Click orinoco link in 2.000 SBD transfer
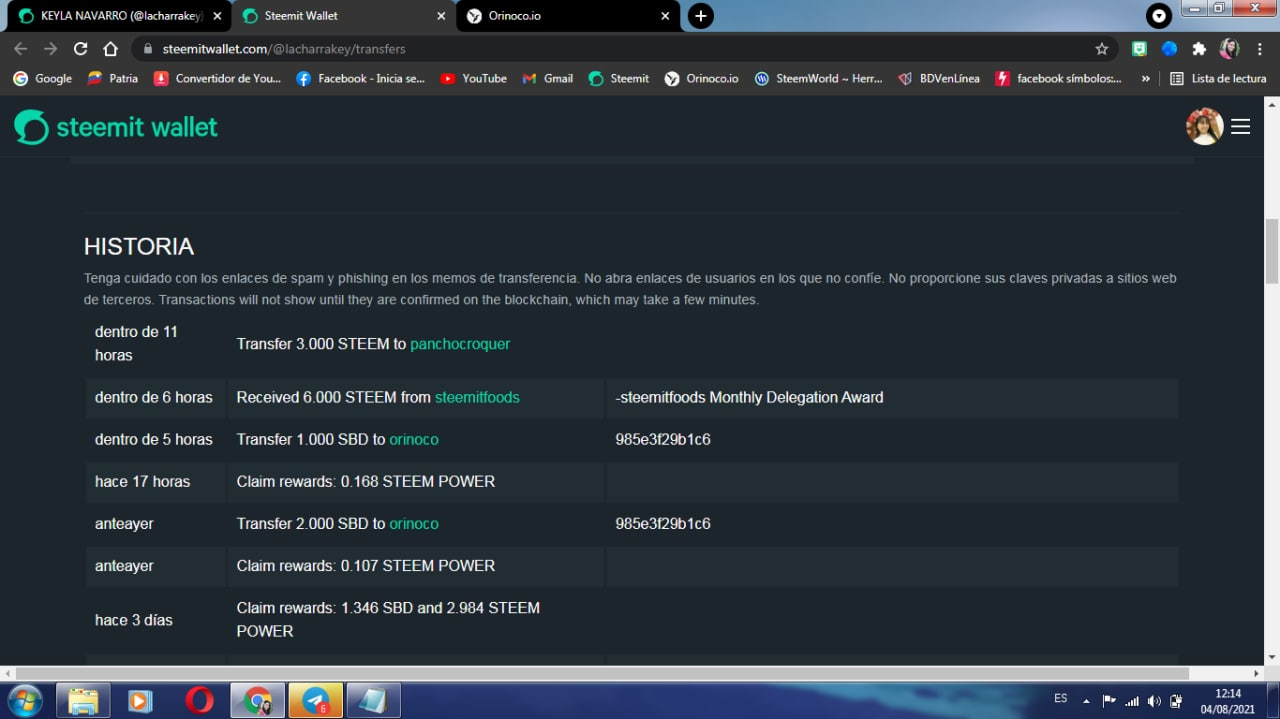Viewport: 1280px width, 719px height. [x=414, y=524]
